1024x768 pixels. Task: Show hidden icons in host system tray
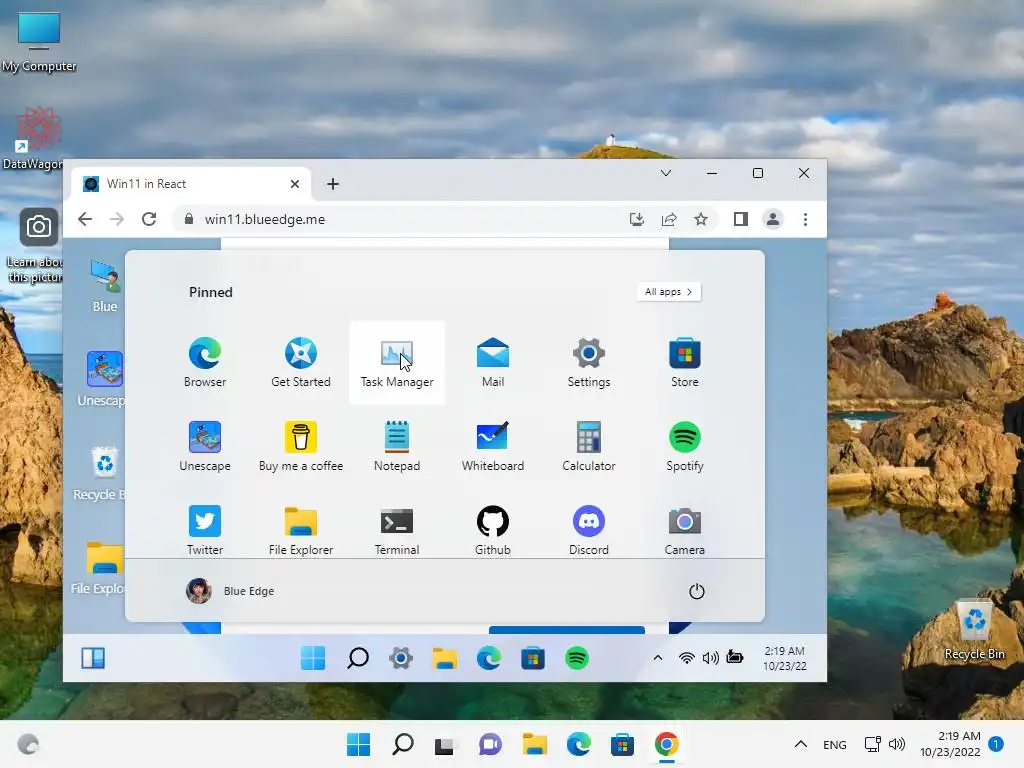801,744
